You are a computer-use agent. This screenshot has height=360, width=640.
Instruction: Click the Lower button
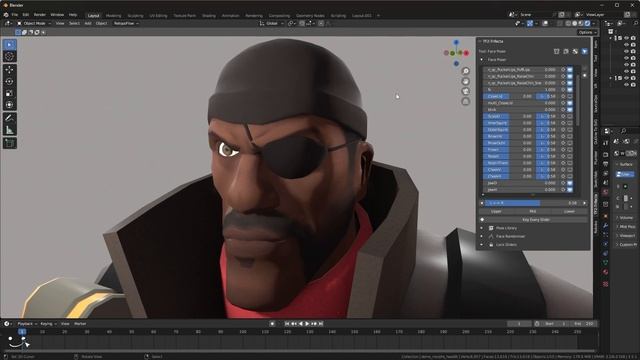point(569,211)
